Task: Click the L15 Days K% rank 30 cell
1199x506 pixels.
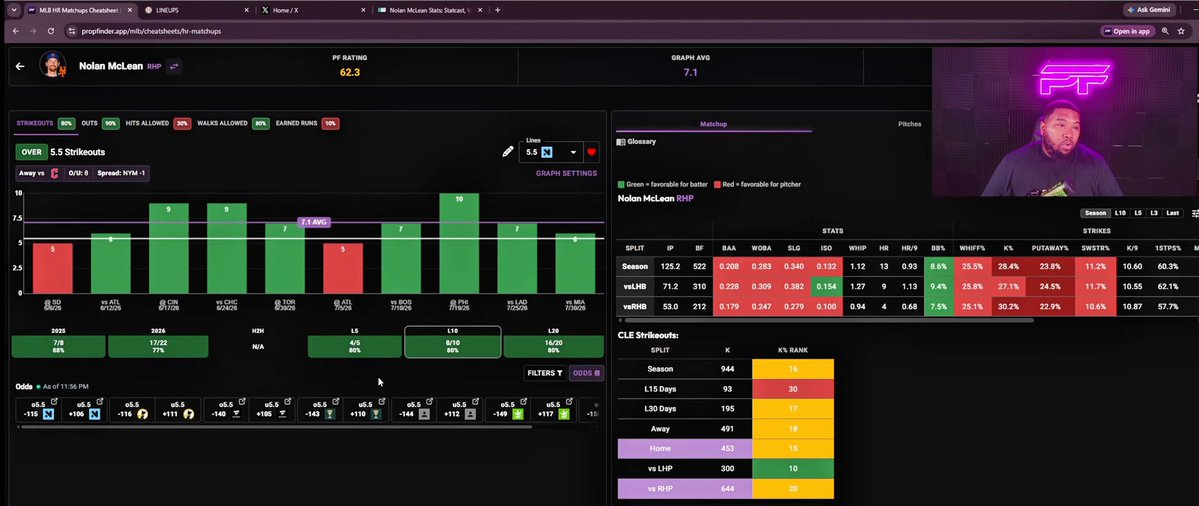Action: [x=793, y=389]
